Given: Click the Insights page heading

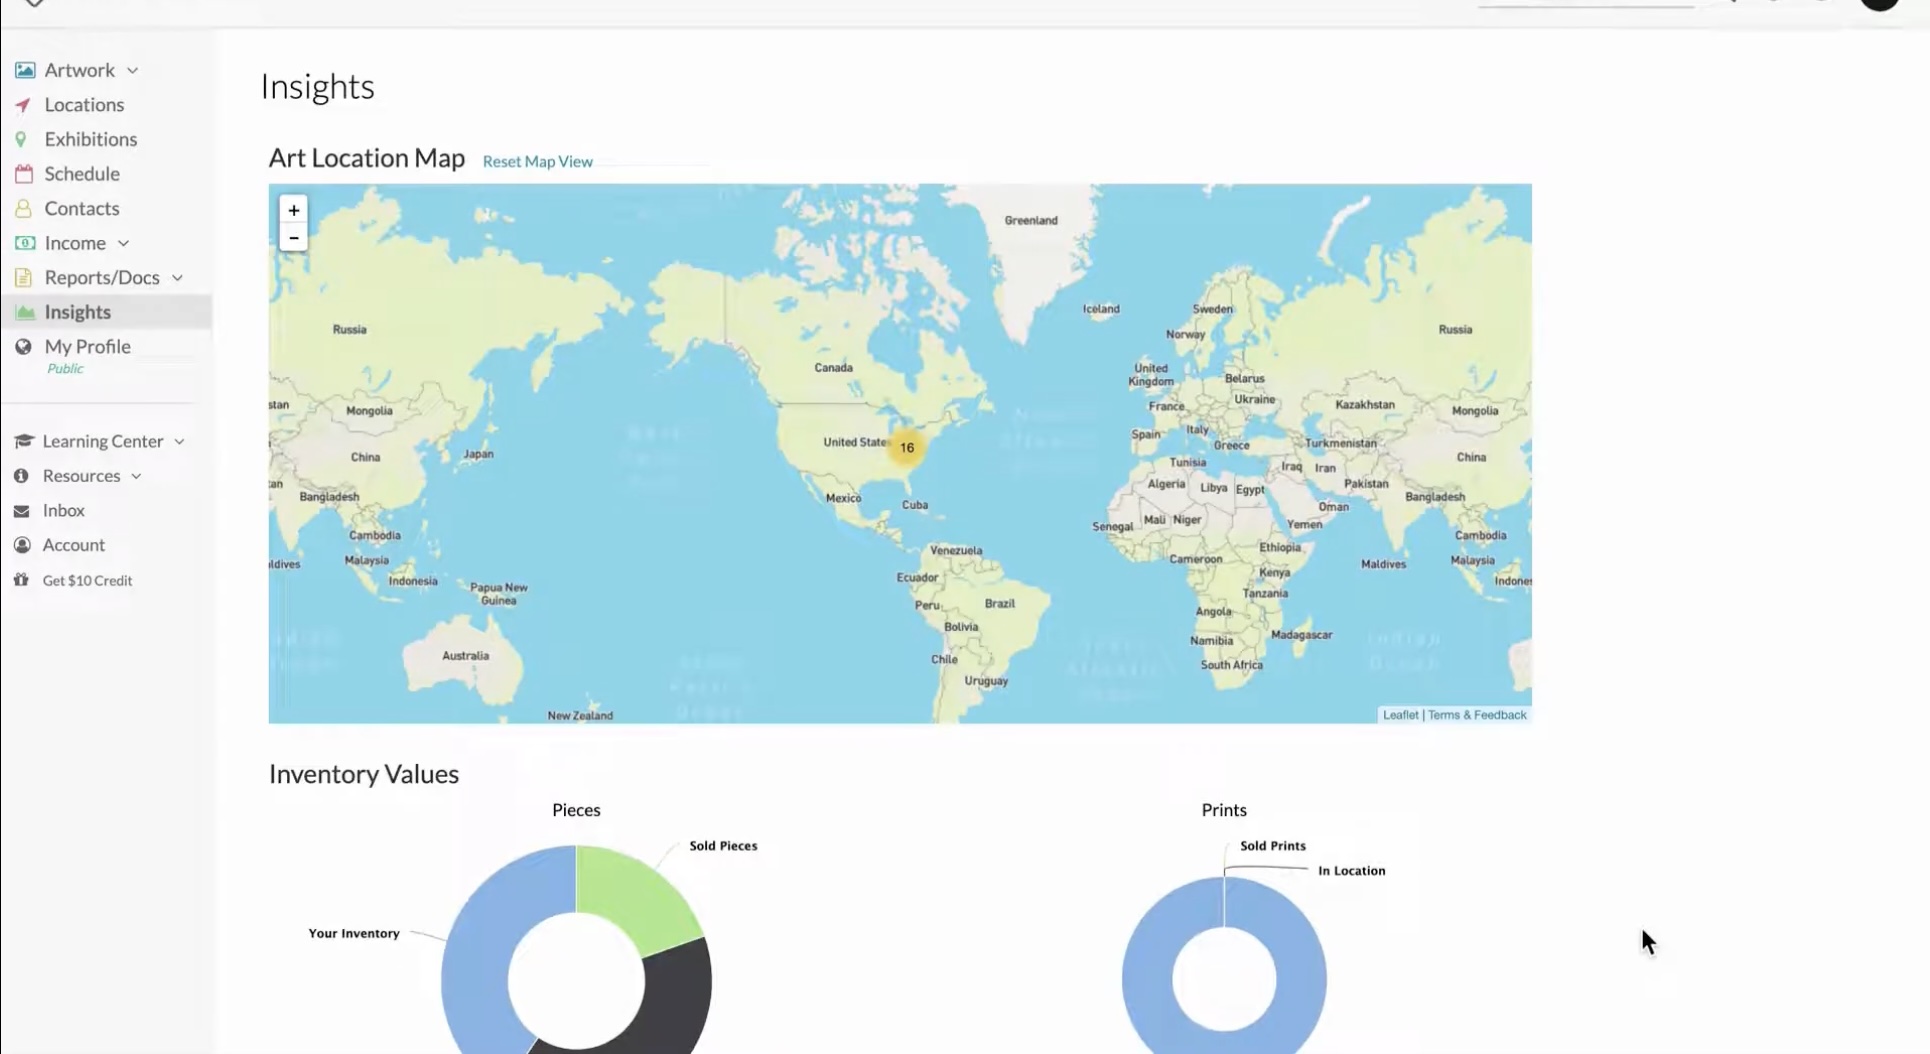Looking at the screenshot, I should (x=317, y=87).
